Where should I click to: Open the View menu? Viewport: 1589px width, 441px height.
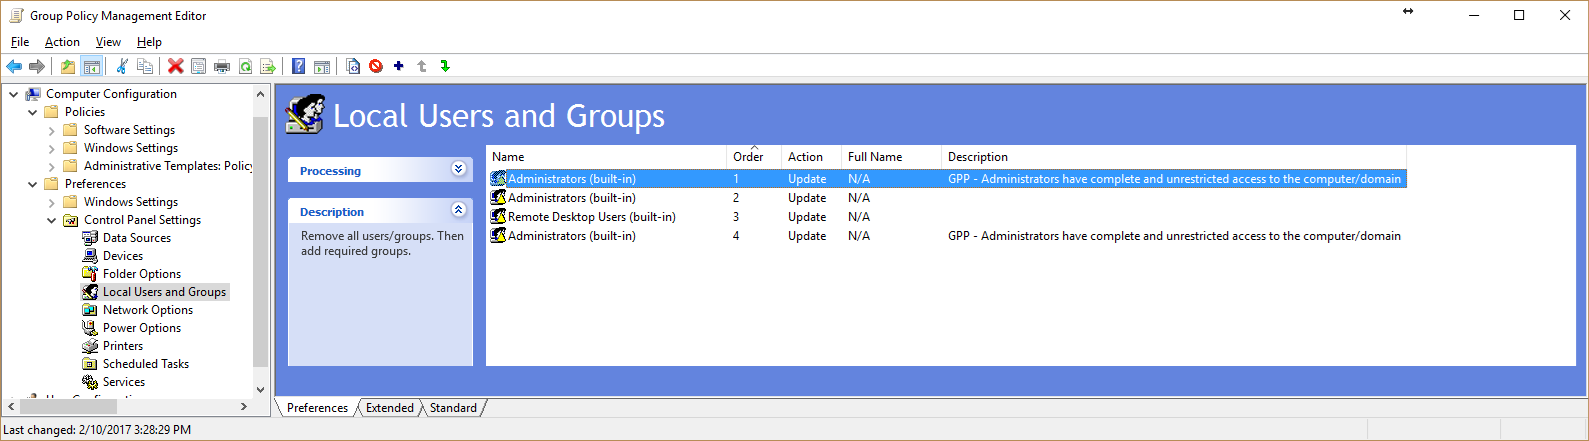coord(108,42)
